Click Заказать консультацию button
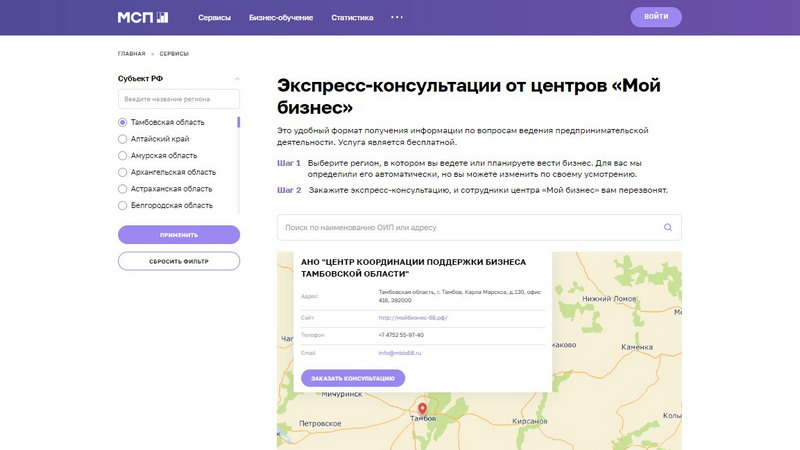Viewport: 800px width, 450px height. point(353,378)
